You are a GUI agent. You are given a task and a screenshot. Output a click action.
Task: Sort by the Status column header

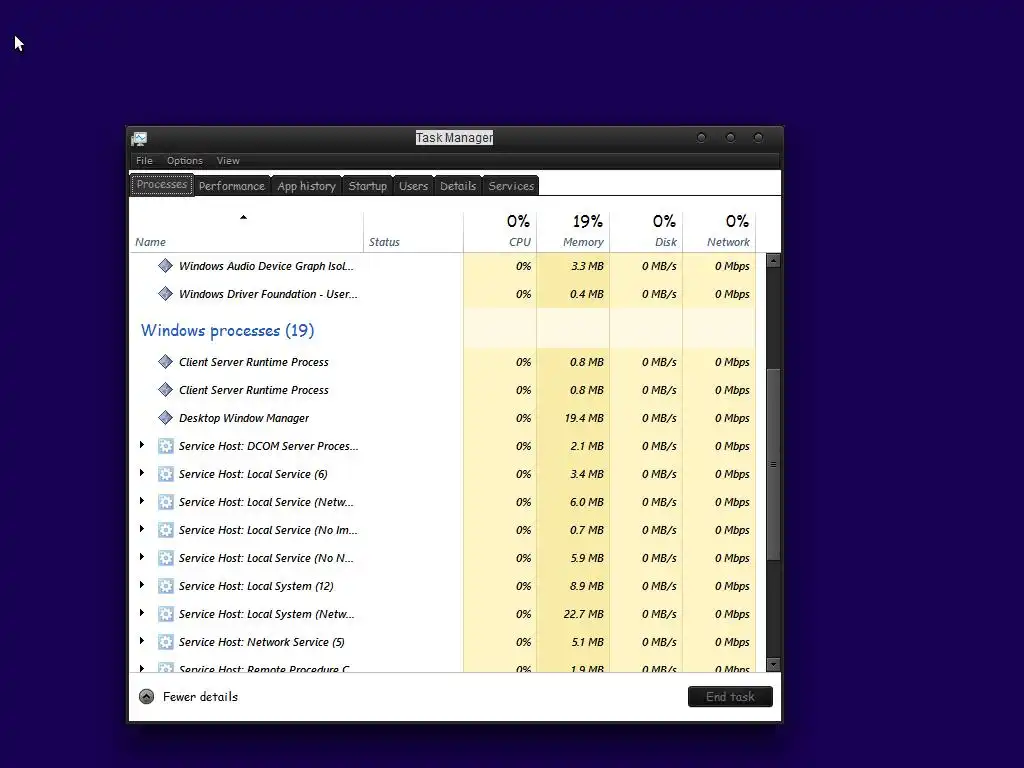coord(413,232)
